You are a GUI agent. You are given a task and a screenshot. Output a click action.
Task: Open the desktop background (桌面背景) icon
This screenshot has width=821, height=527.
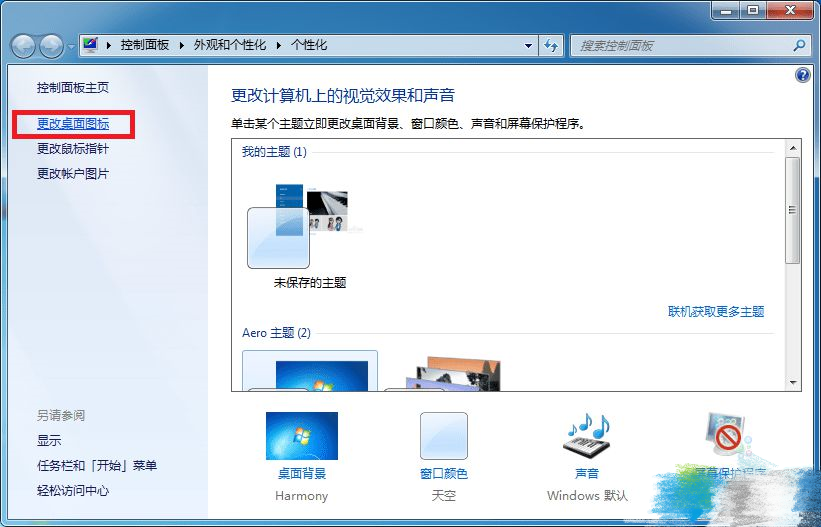click(301, 436)
